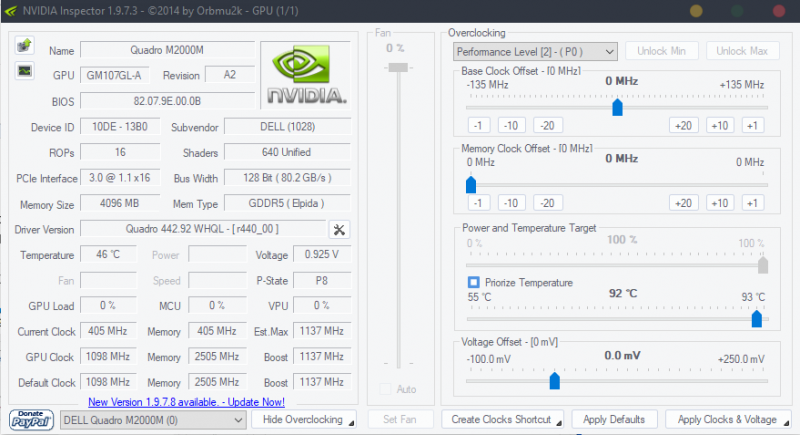800x435 pixels.
Task: Click the Voltage value 0.925 V
Action: coord(322,254)
